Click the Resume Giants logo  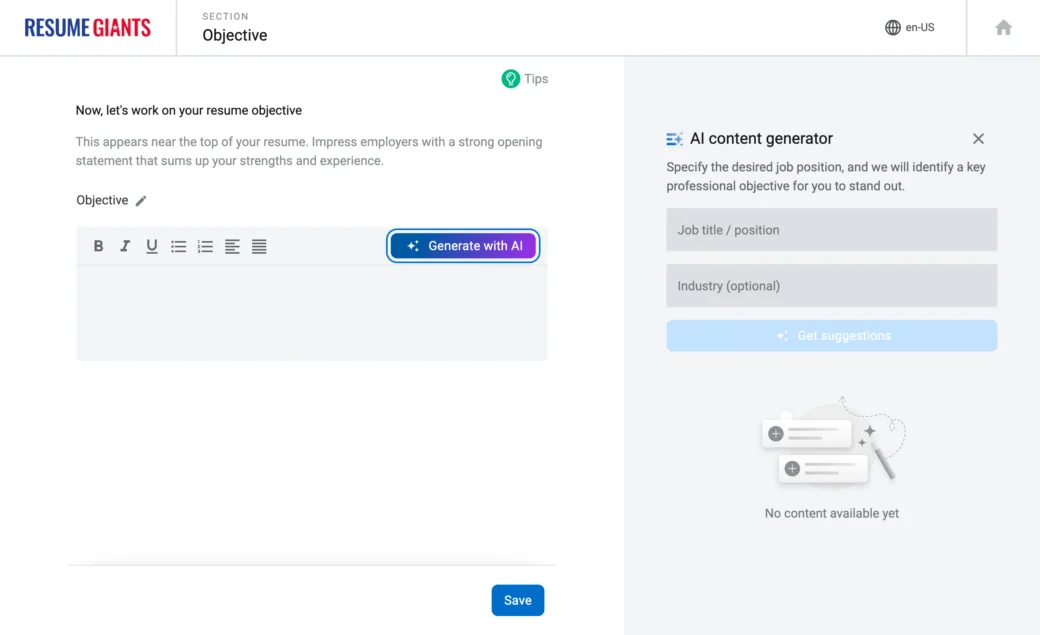[x=88, y=28]
